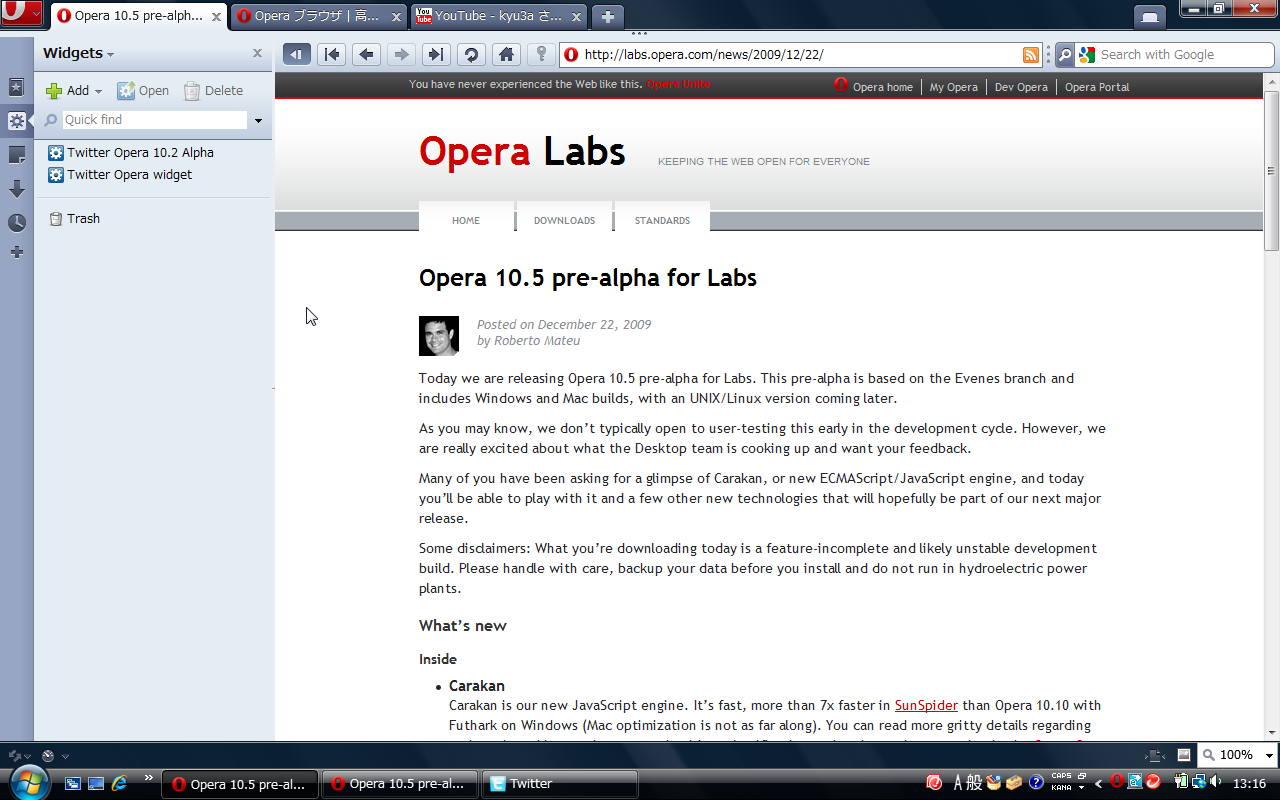Toggle fit to width status bar button

pos(1155,755)
